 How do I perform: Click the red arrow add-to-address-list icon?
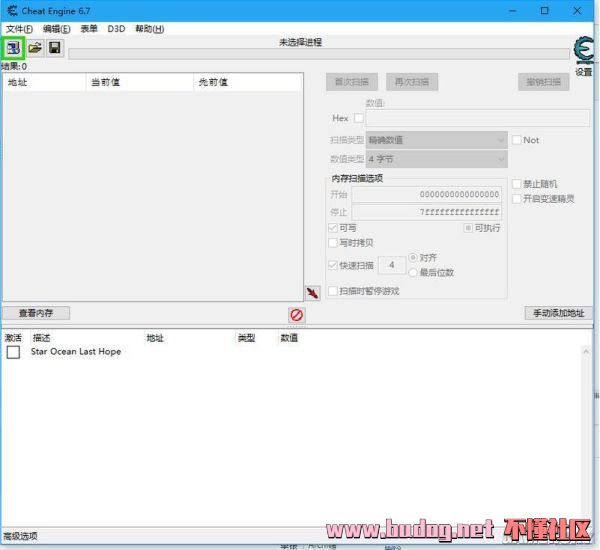[x=313, y=294]
